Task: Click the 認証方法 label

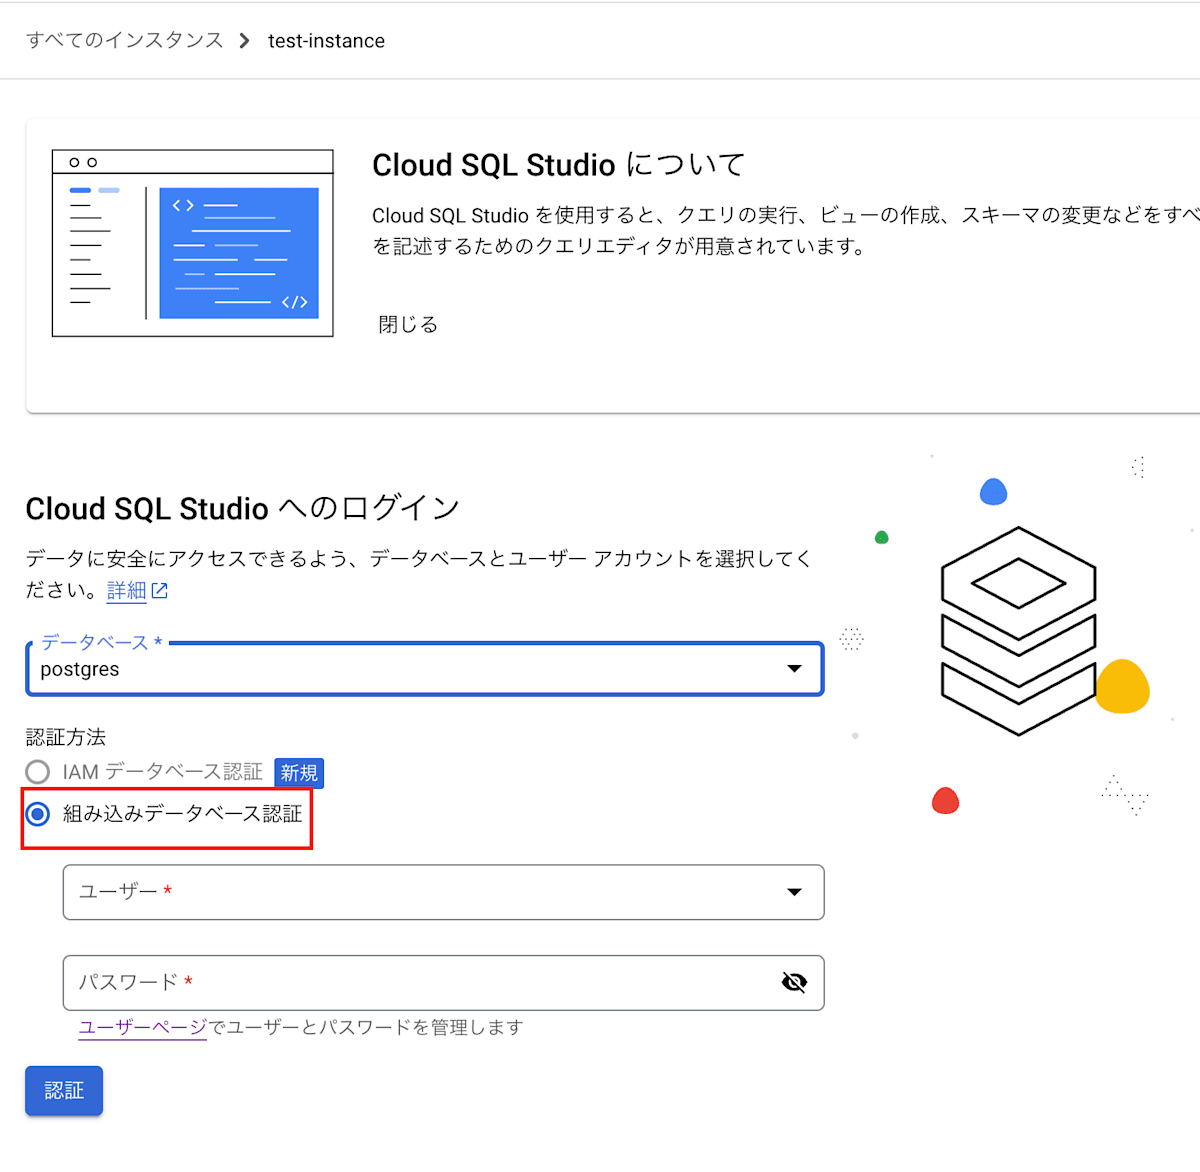Action: (66, 737)
